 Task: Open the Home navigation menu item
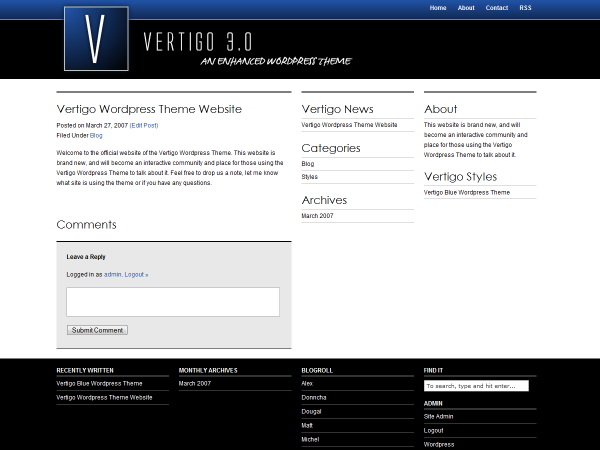[438, 8]
